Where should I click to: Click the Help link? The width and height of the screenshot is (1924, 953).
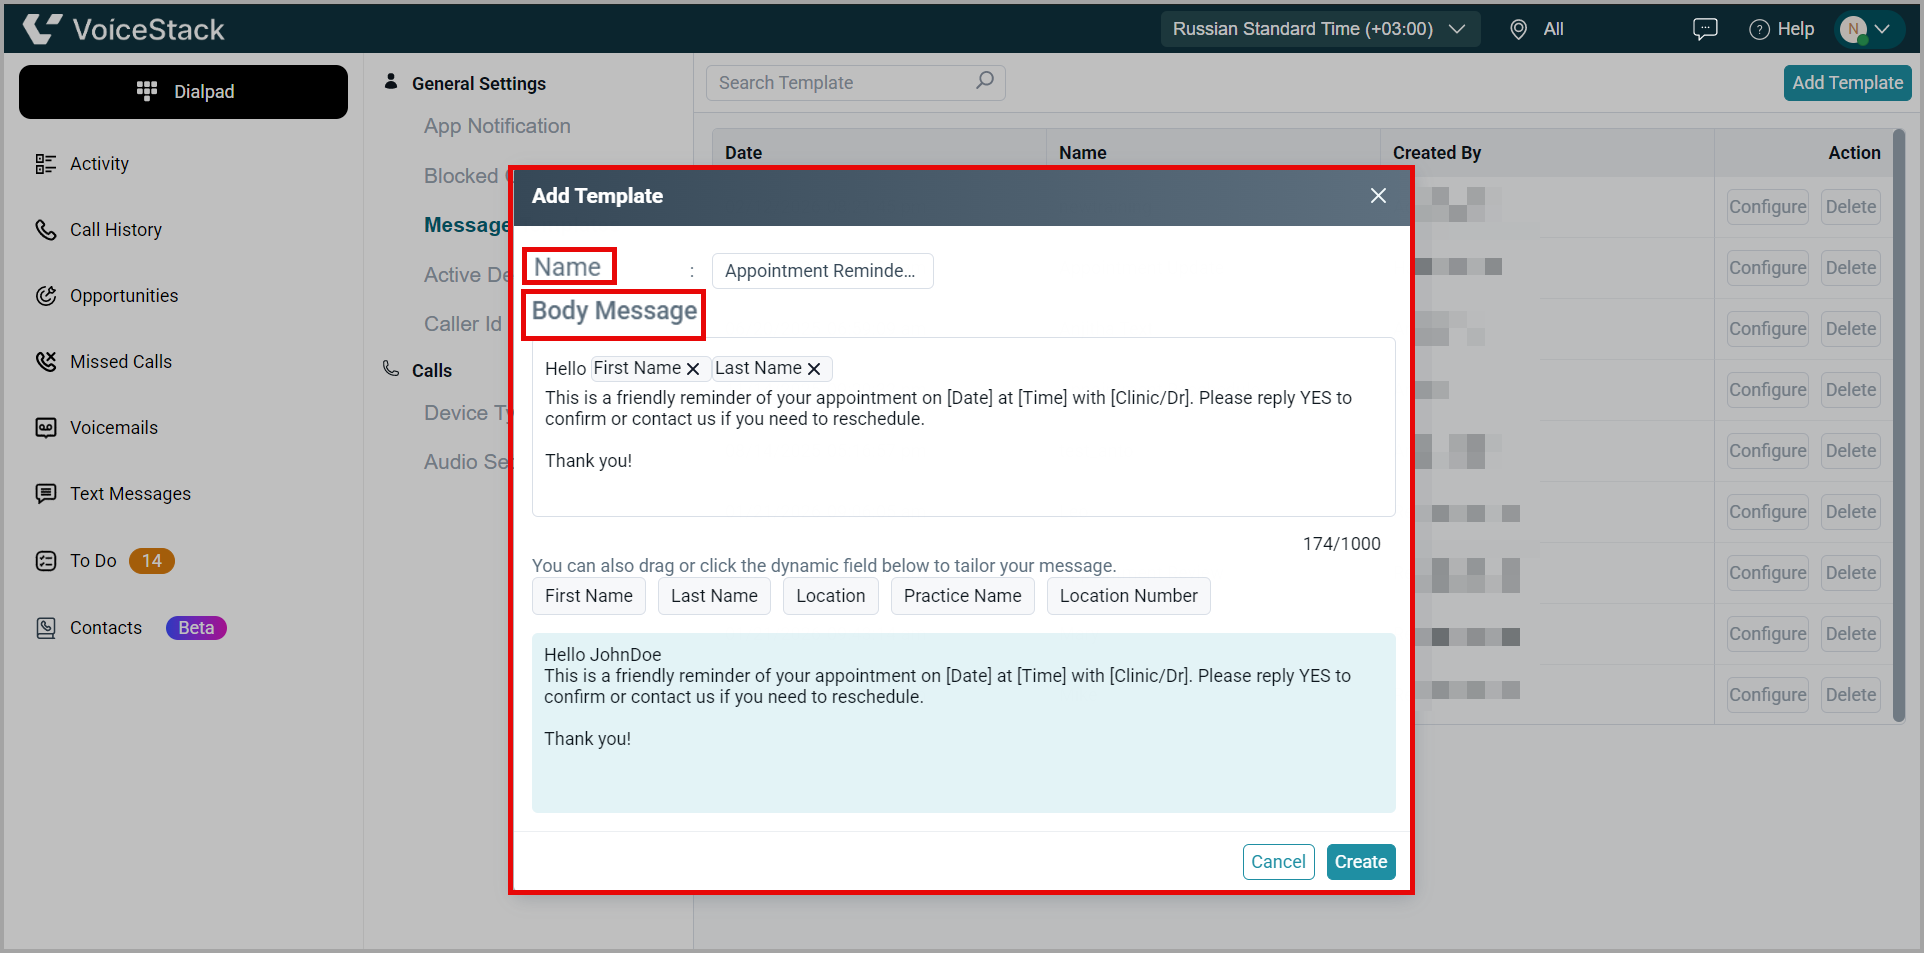(x=1796, y=29)
